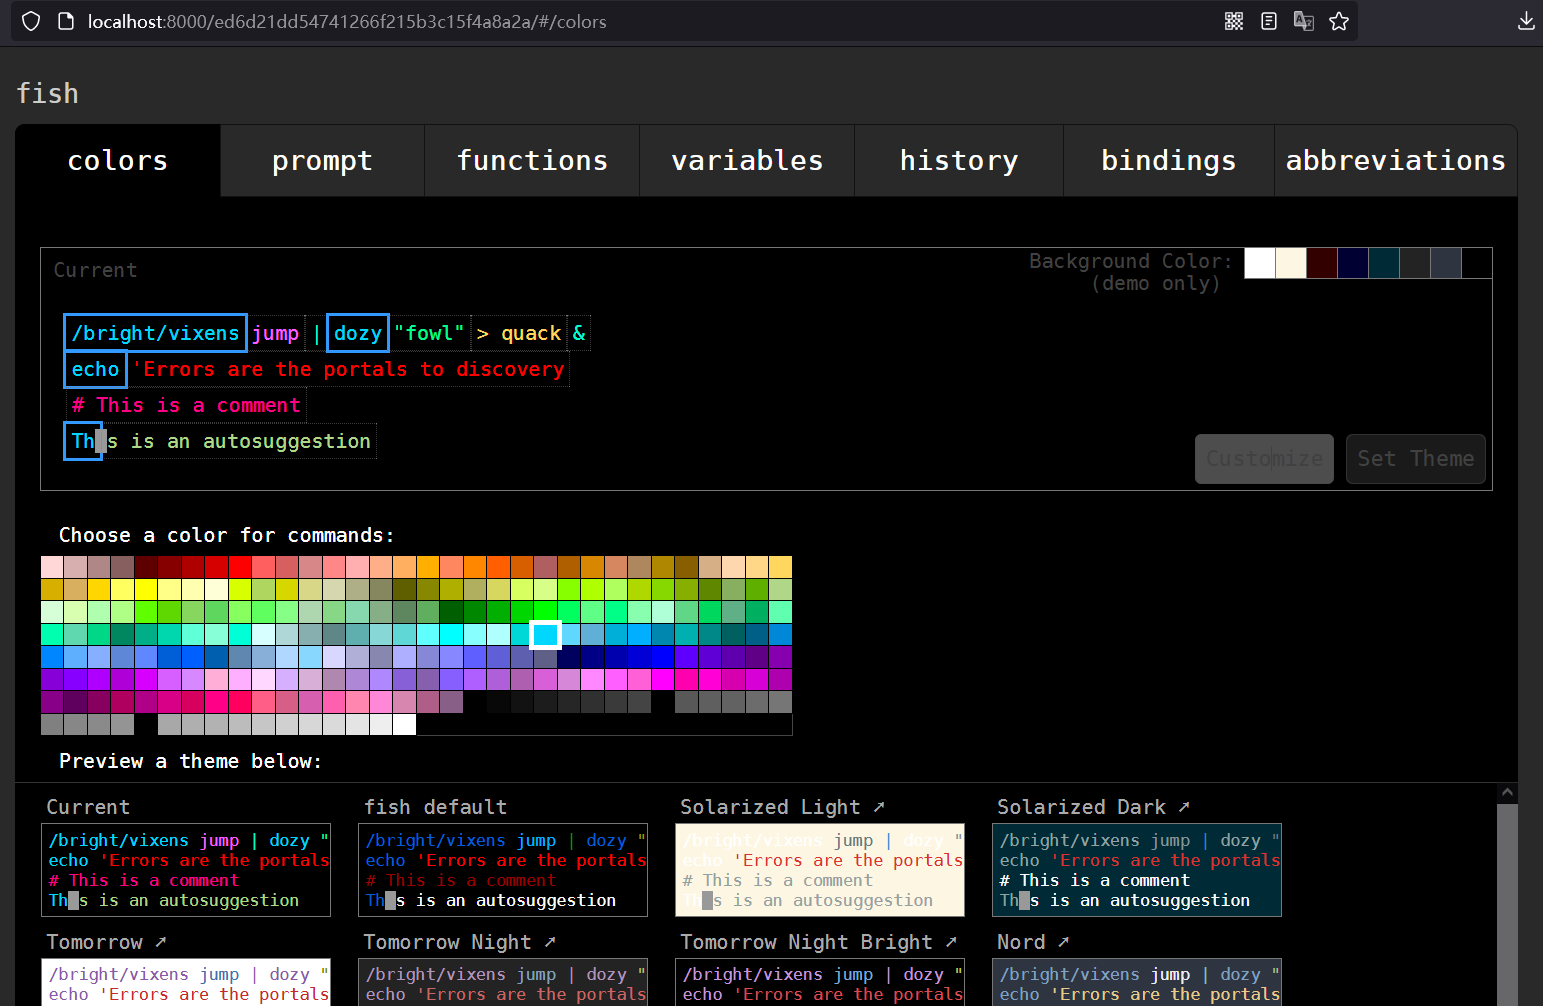
Task: Switch to the prompt tab
Action: pos(322,160)
